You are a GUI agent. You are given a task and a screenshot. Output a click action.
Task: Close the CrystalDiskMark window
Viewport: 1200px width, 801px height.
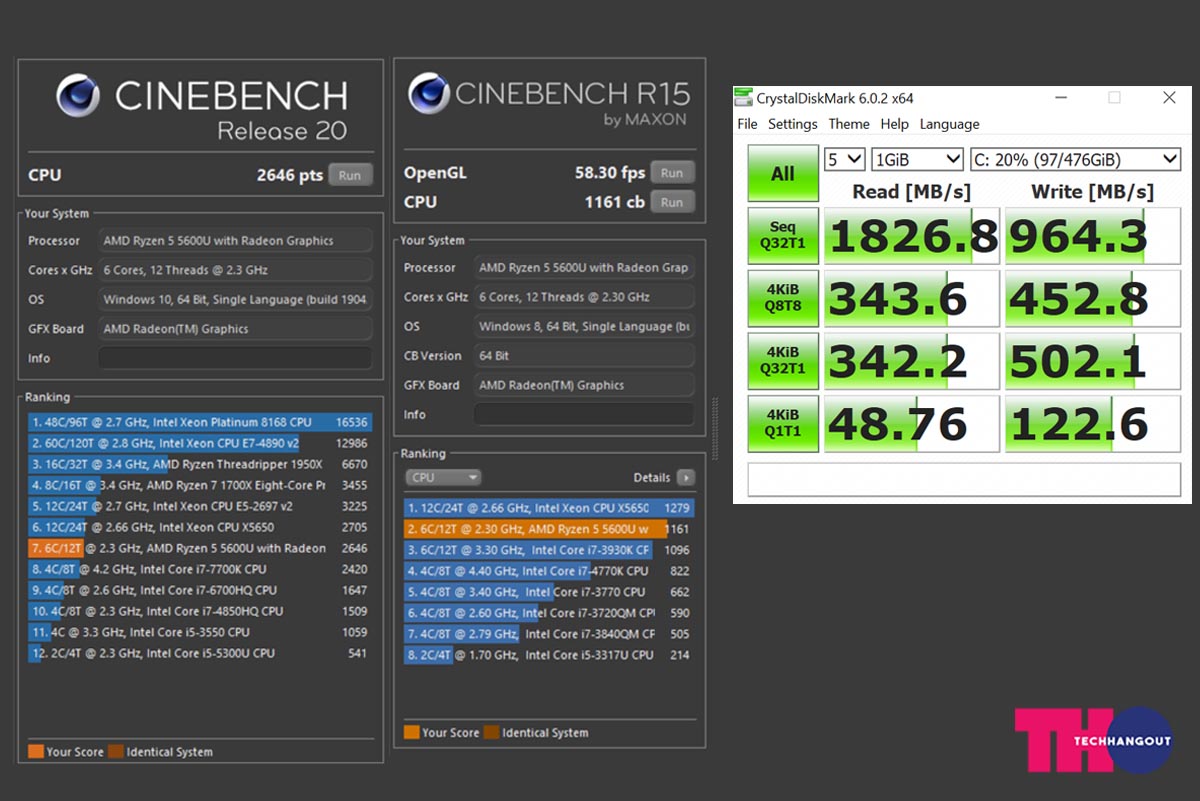(1169, 98)
